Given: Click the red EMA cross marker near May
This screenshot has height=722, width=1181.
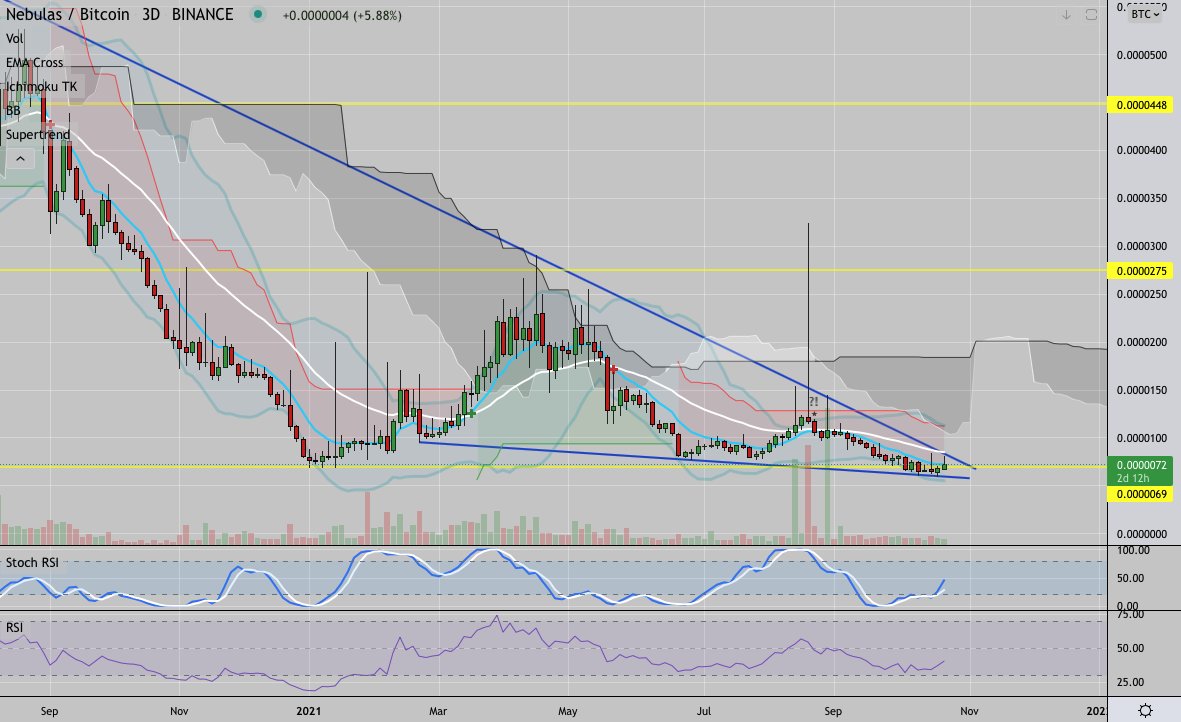Looking at the screenshot, I should coord(615,369).
